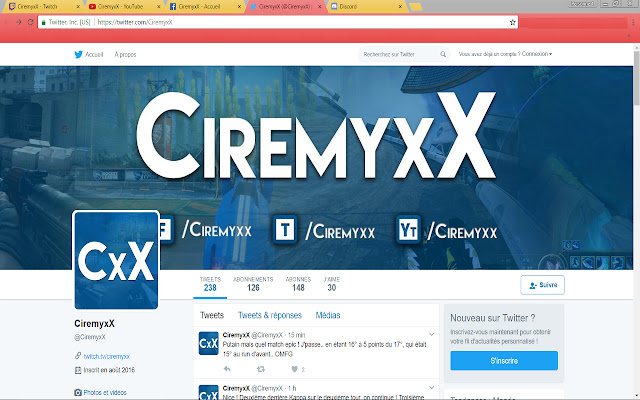Close the Discord browser tab
Screen dimensions: 640x400
point(400,7)
